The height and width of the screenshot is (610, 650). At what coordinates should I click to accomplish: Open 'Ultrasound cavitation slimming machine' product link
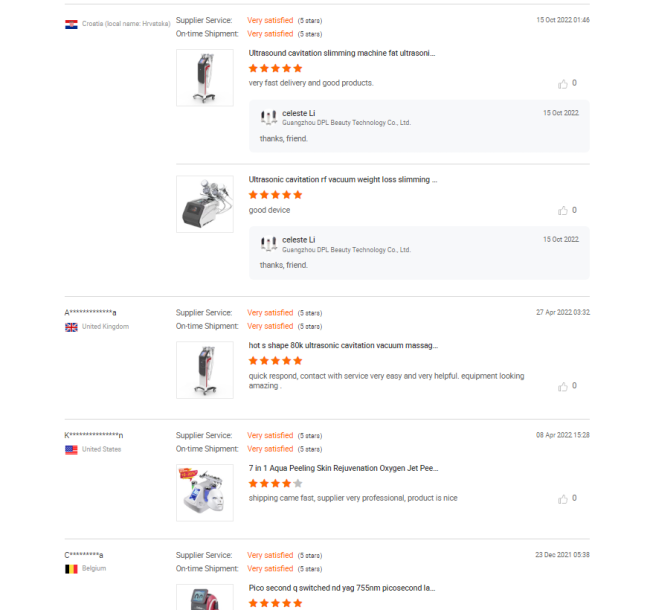[342, 53]
